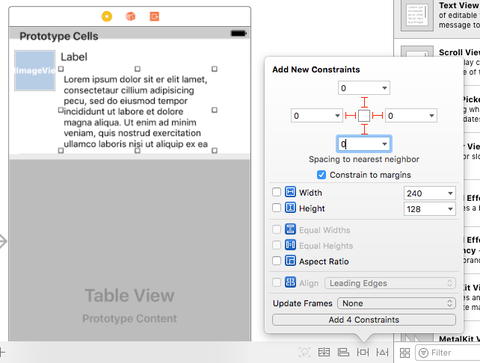Switch library to icon grid view
This screenshot has height=363, width=480.
click(x=405, y=353)
